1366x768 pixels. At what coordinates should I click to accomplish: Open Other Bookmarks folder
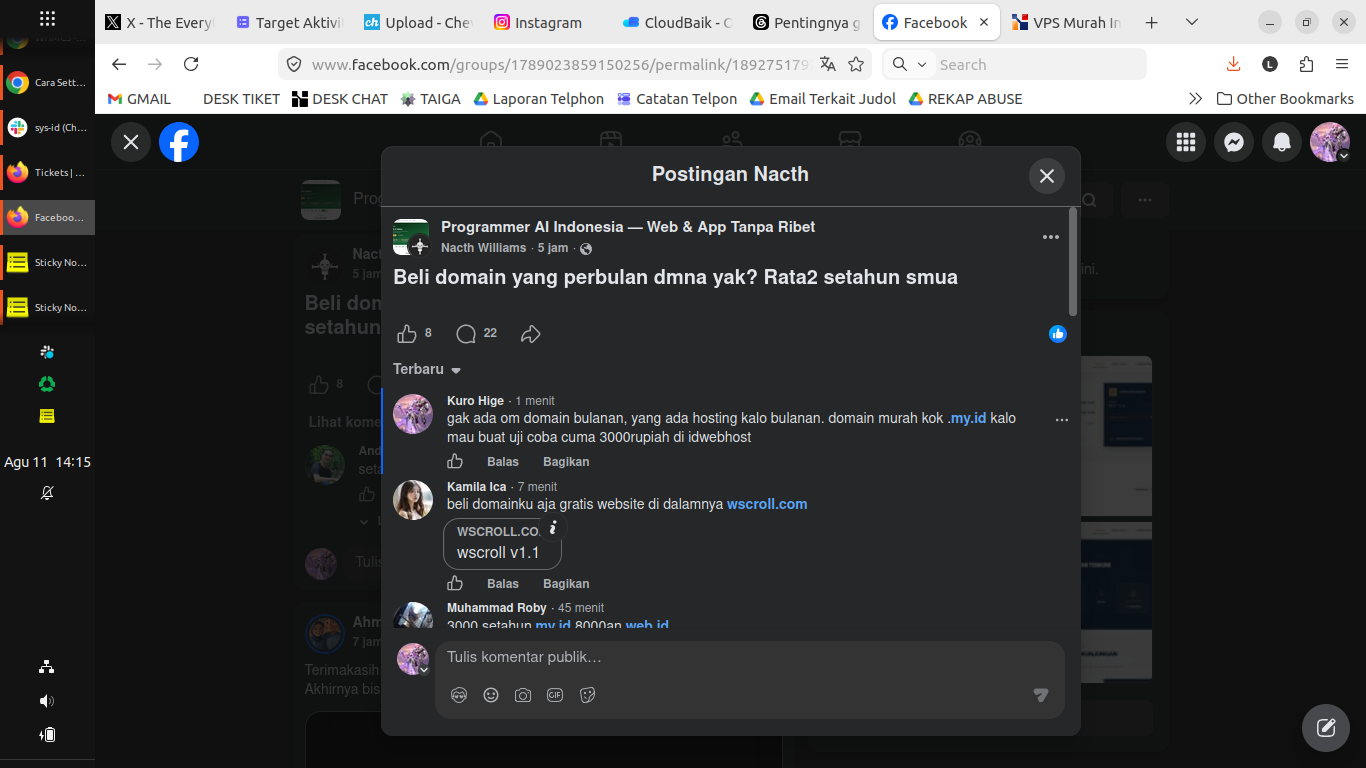[1285, 99]
